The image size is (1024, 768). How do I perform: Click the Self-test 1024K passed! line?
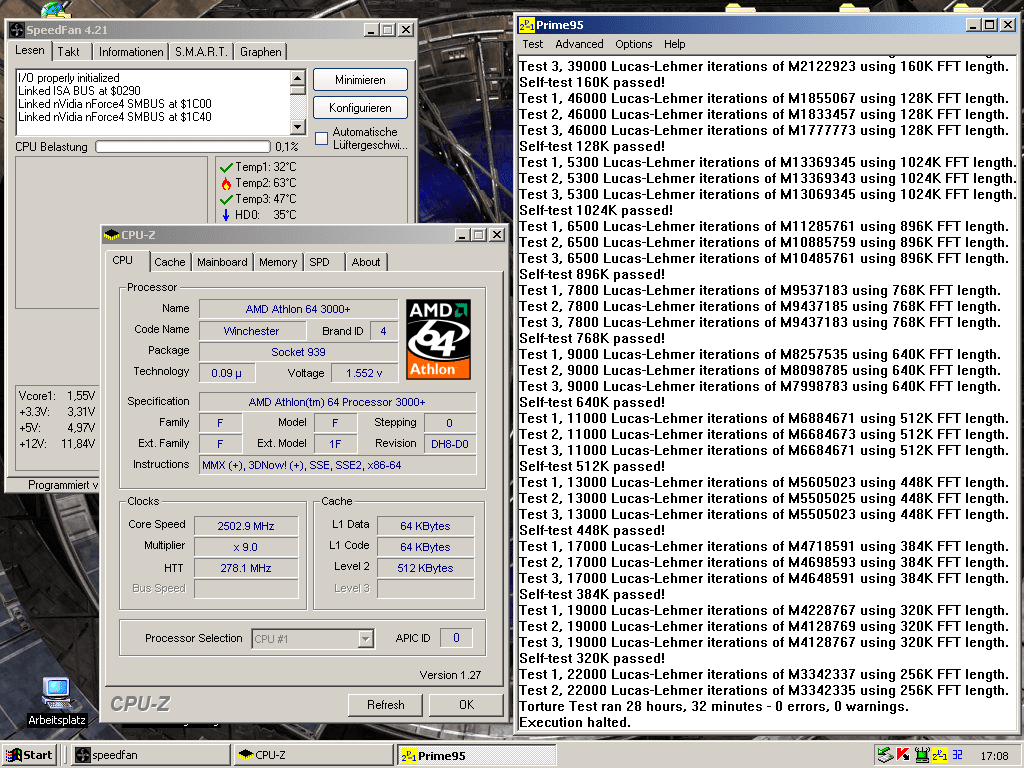point(596,210)
